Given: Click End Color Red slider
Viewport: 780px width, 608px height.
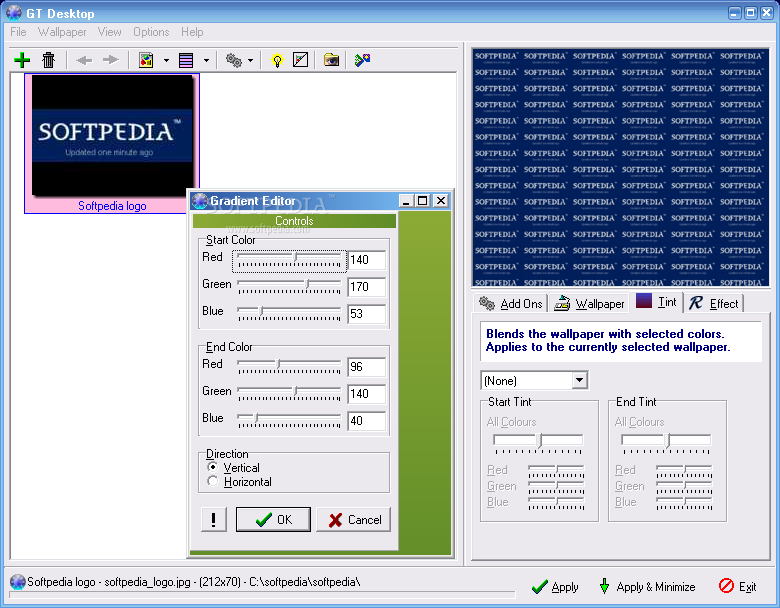Looking at the screenshot, I should (x=289, y=367).
